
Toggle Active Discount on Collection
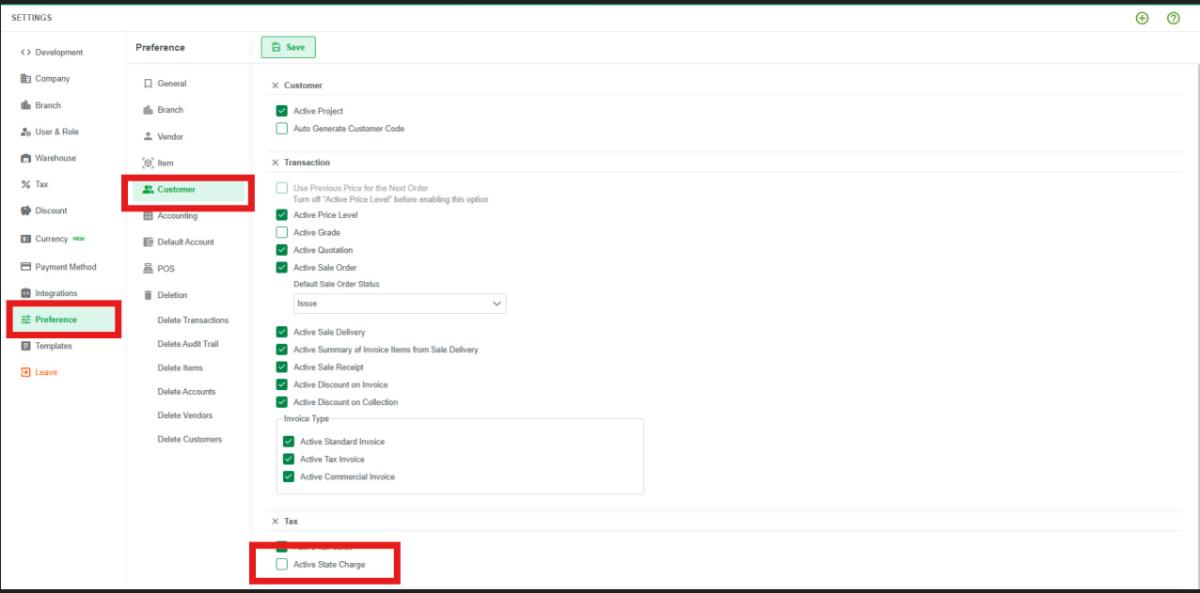click(x=282, y=402)
